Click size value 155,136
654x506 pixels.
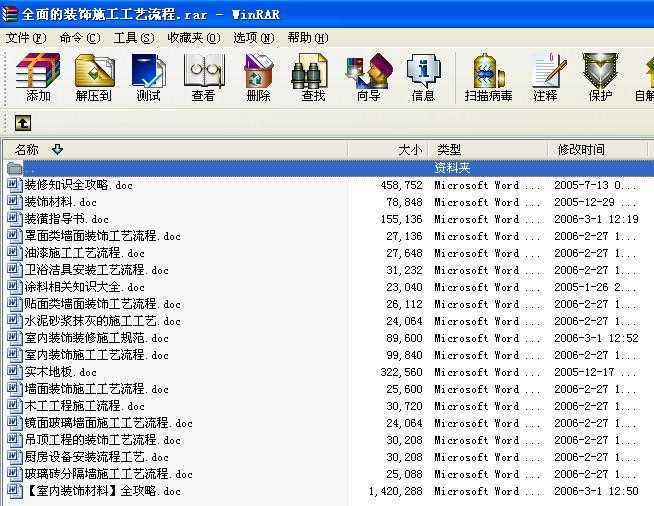tap(401, 219)
